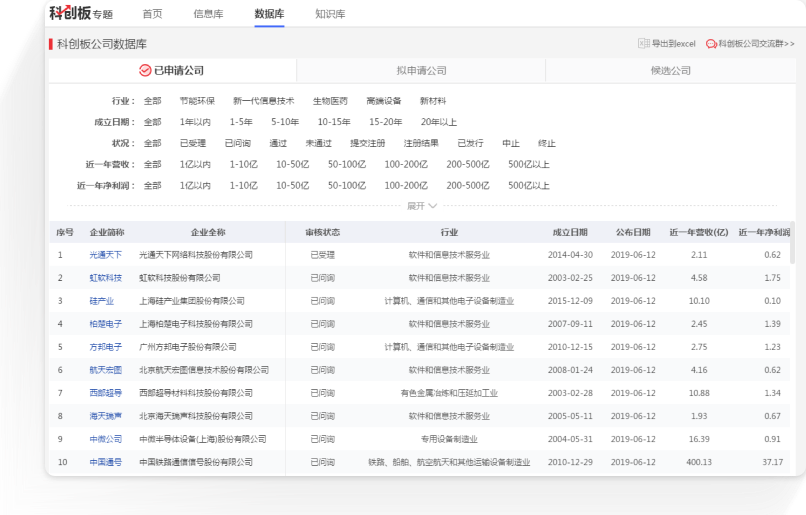Filter status by 已发行
The height and width of the screenshot is (515, 806).
pos(470,143)
